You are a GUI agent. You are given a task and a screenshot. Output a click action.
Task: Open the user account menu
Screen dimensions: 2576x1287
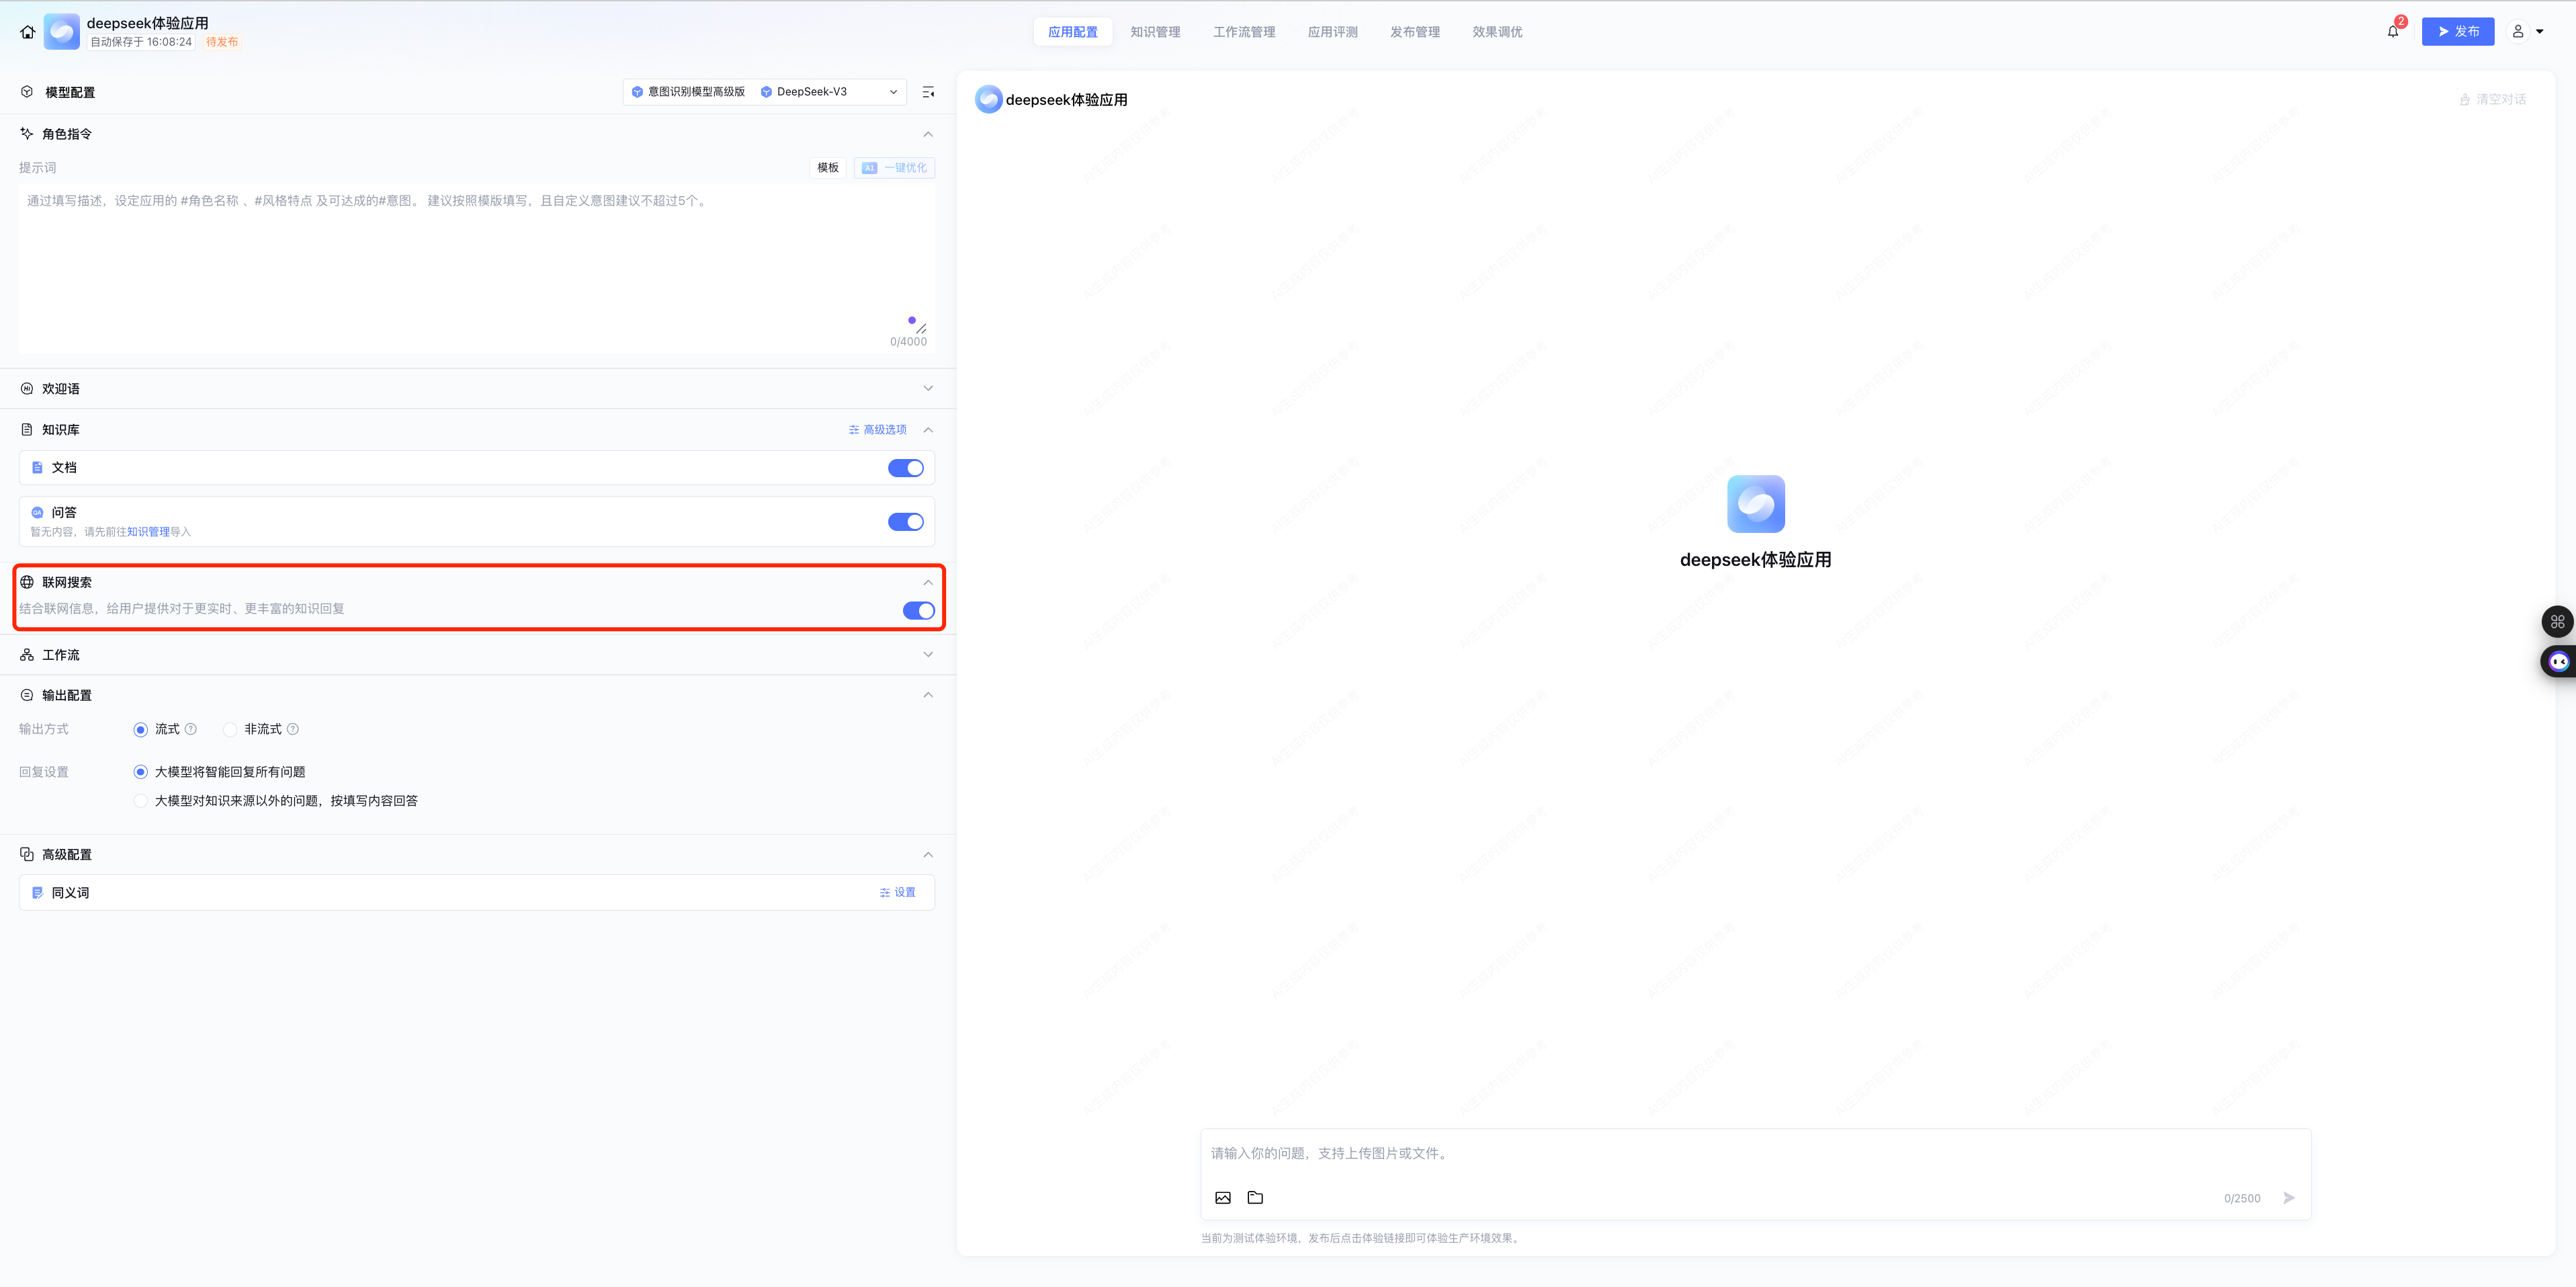coord(2526,32)
